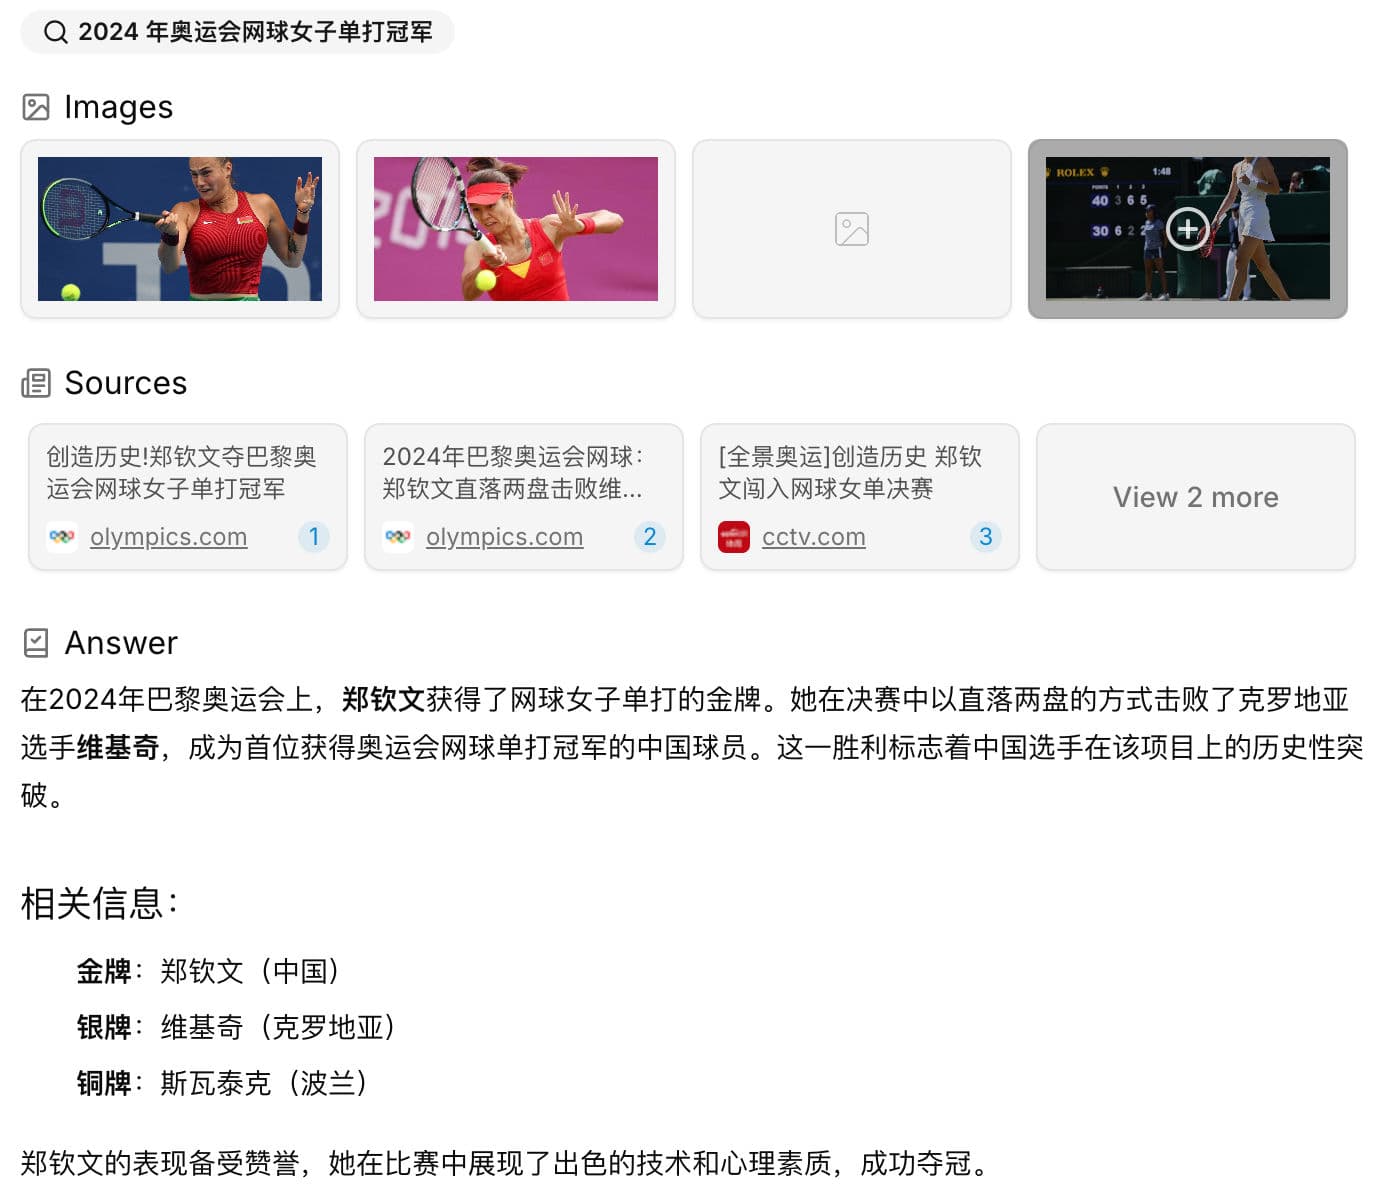Open the cctv.com source link
The image size is (1386, 1186).
[x=813, y=537]
